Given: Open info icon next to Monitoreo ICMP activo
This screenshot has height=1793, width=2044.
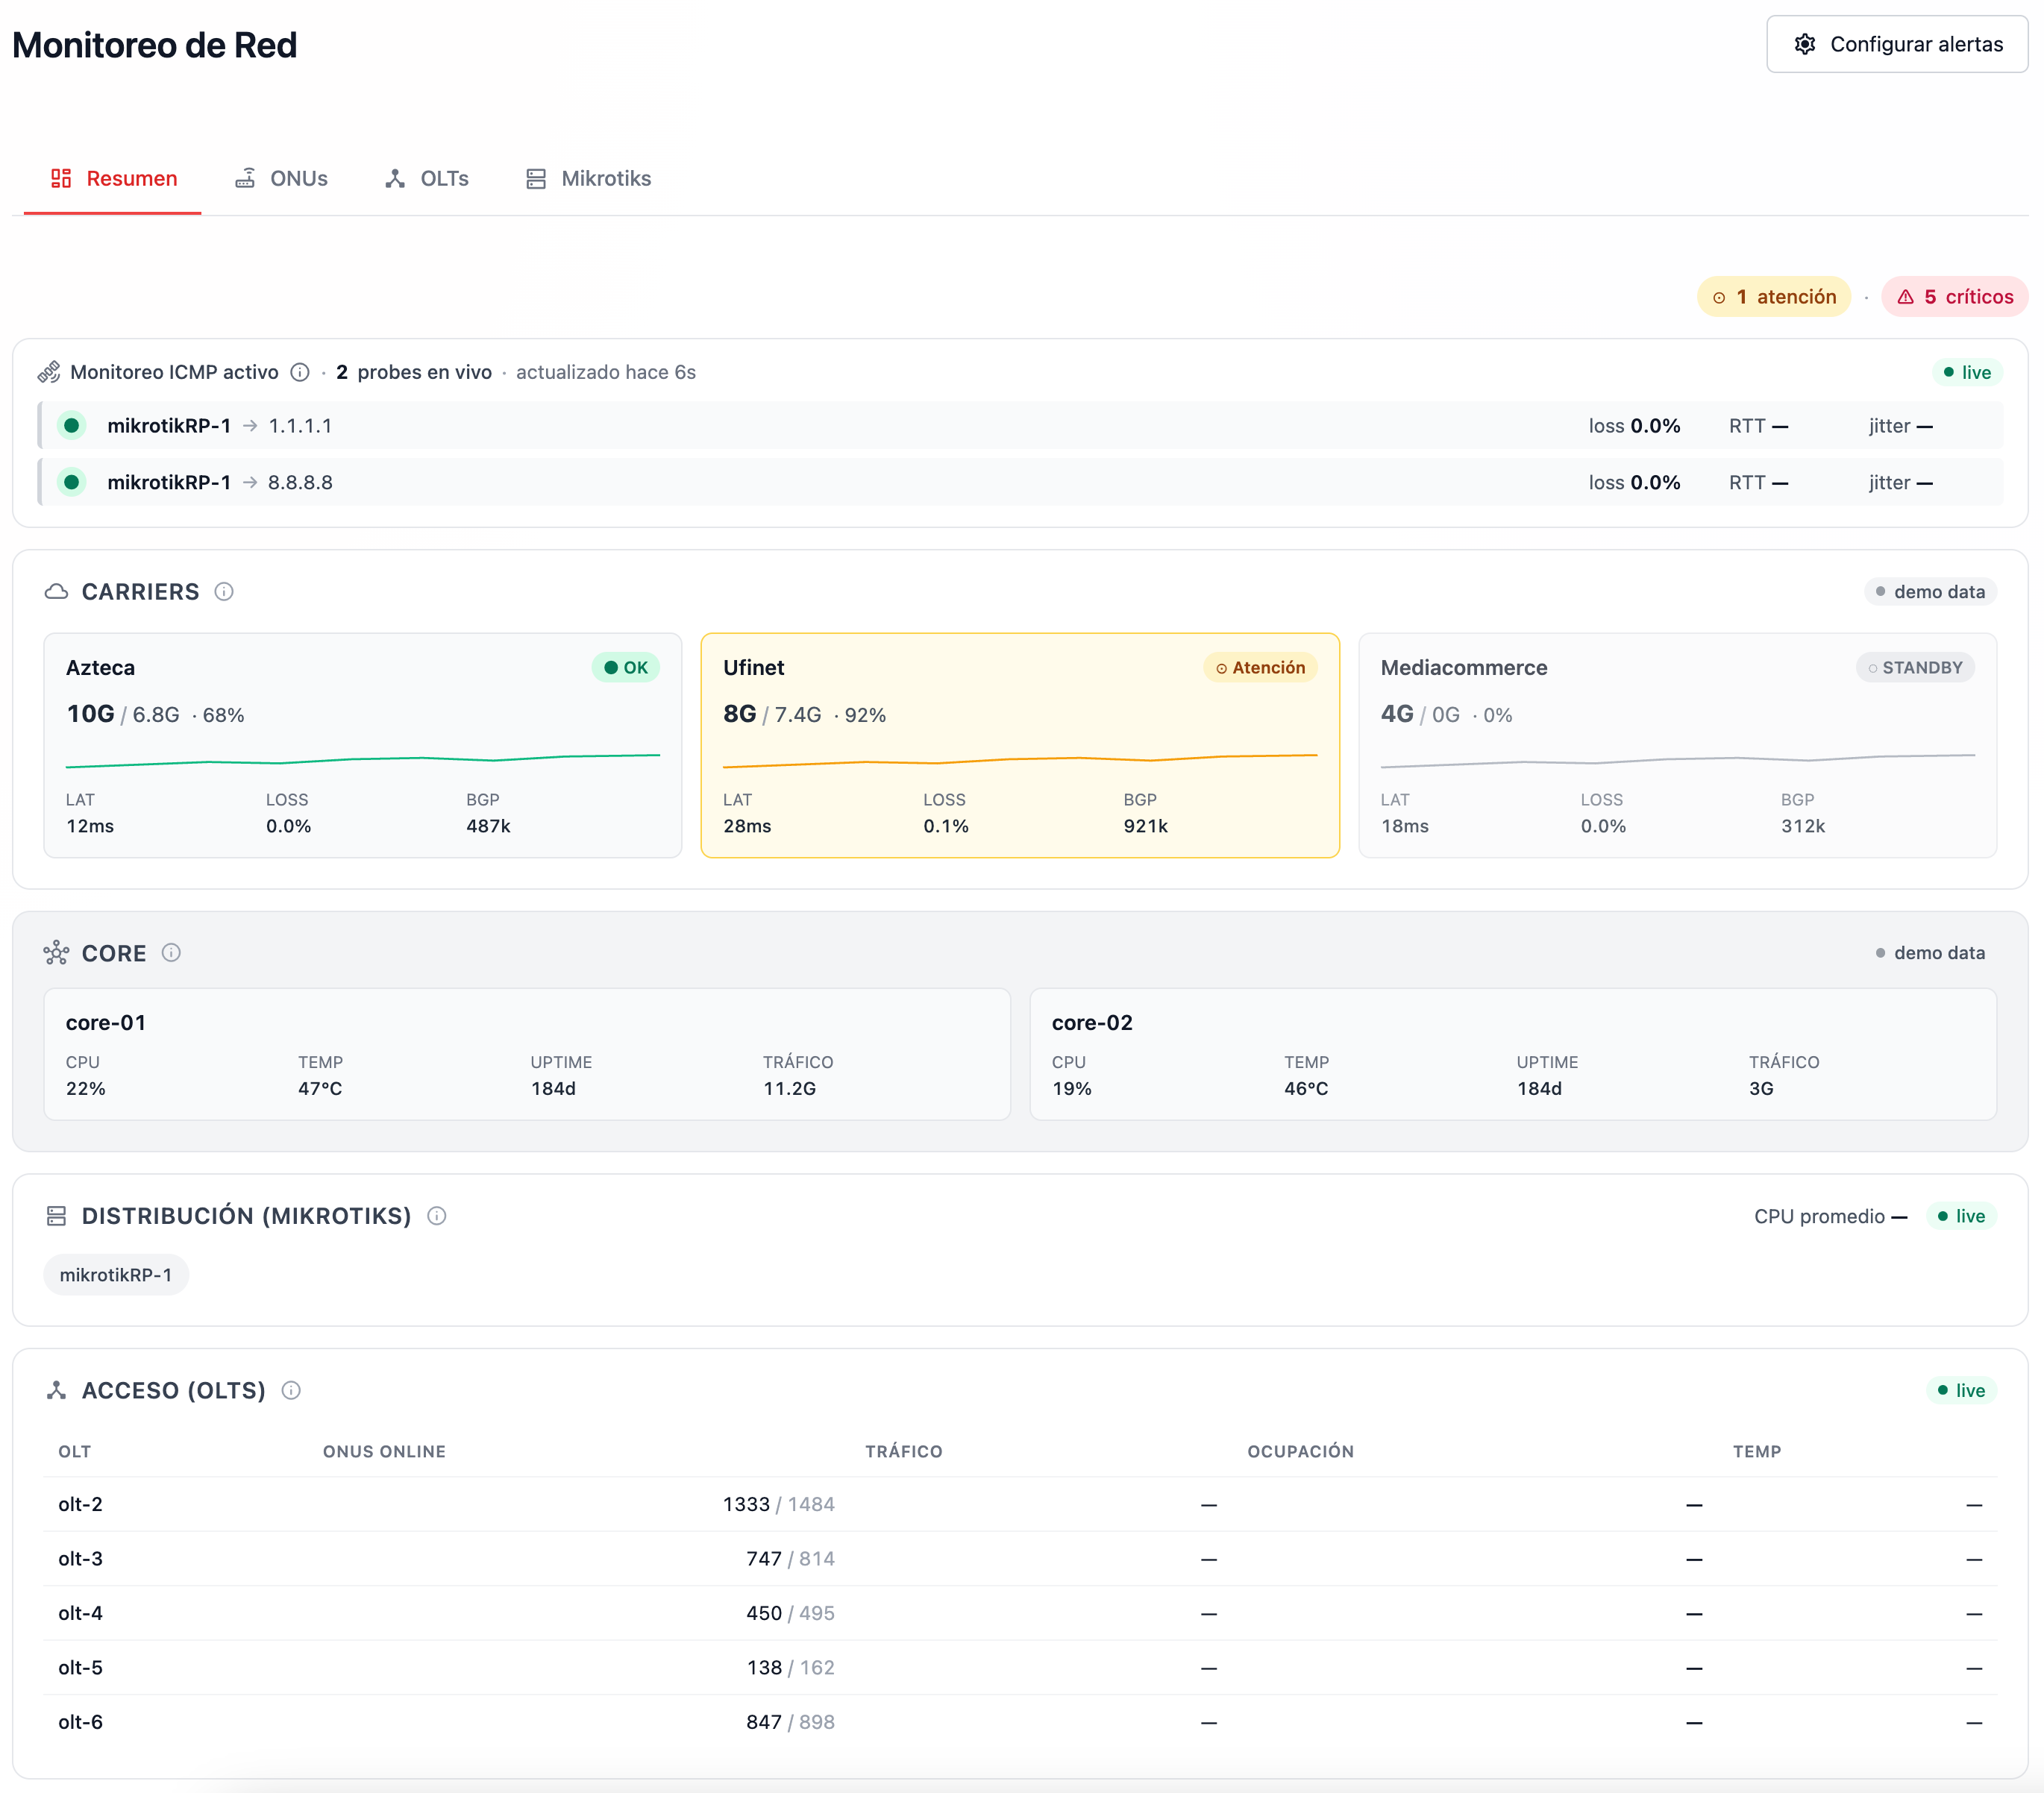Looking at the screenshot, I should (300, 372).
